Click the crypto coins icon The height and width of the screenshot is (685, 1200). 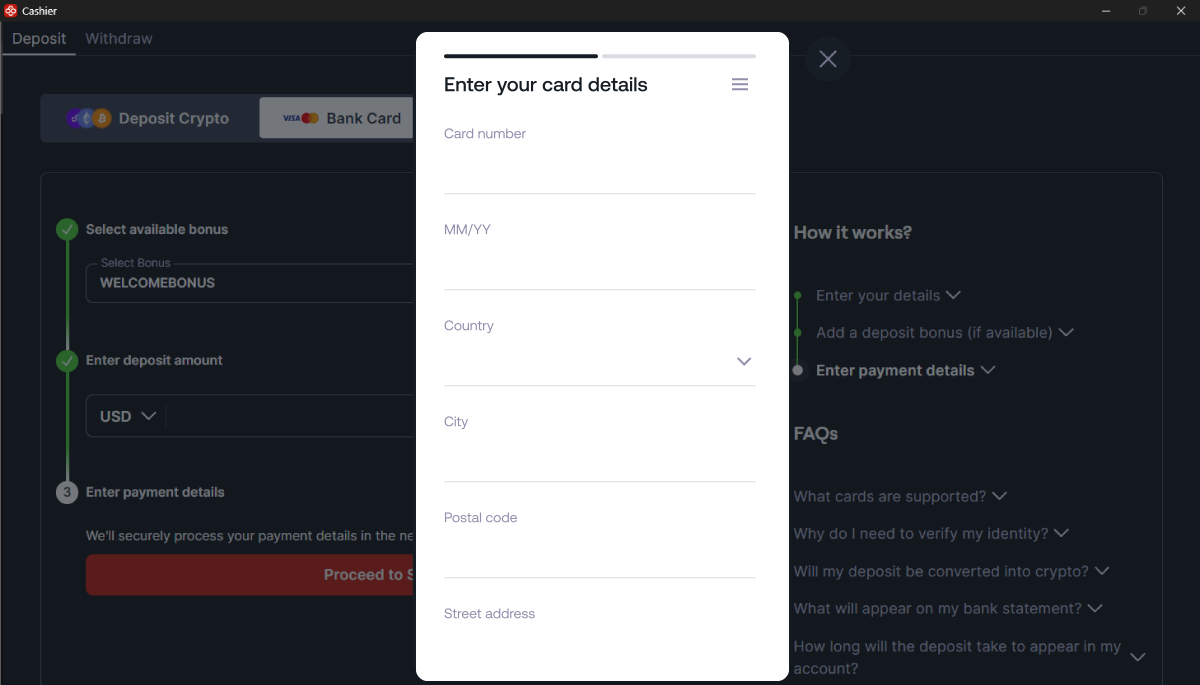(89, 118)
